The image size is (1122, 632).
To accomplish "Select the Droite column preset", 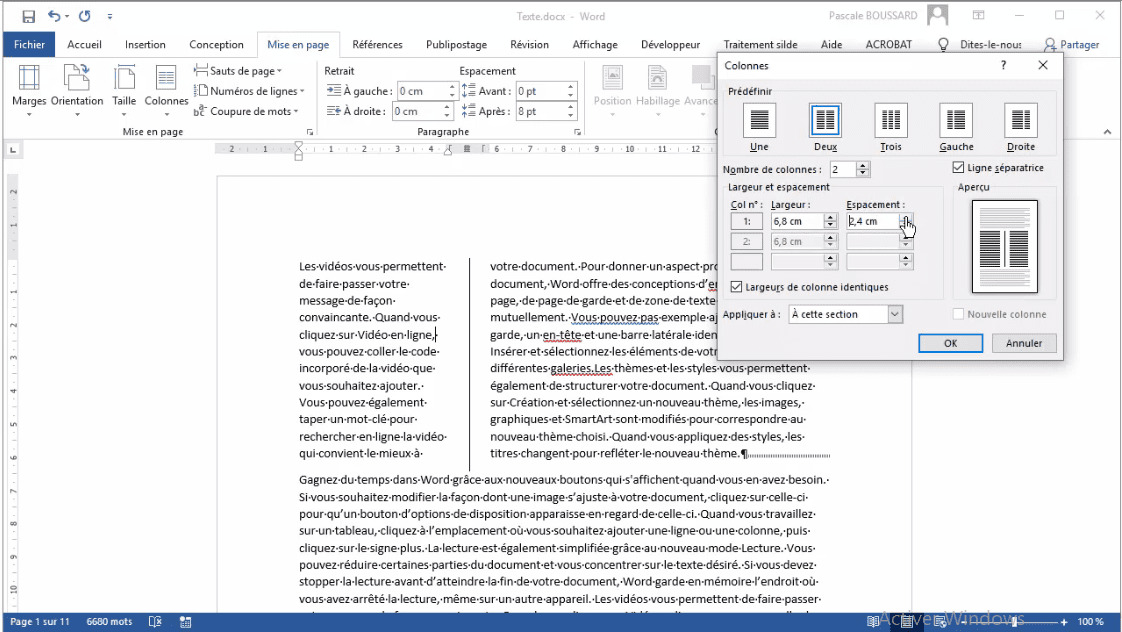I will (x=1020, y=127).
